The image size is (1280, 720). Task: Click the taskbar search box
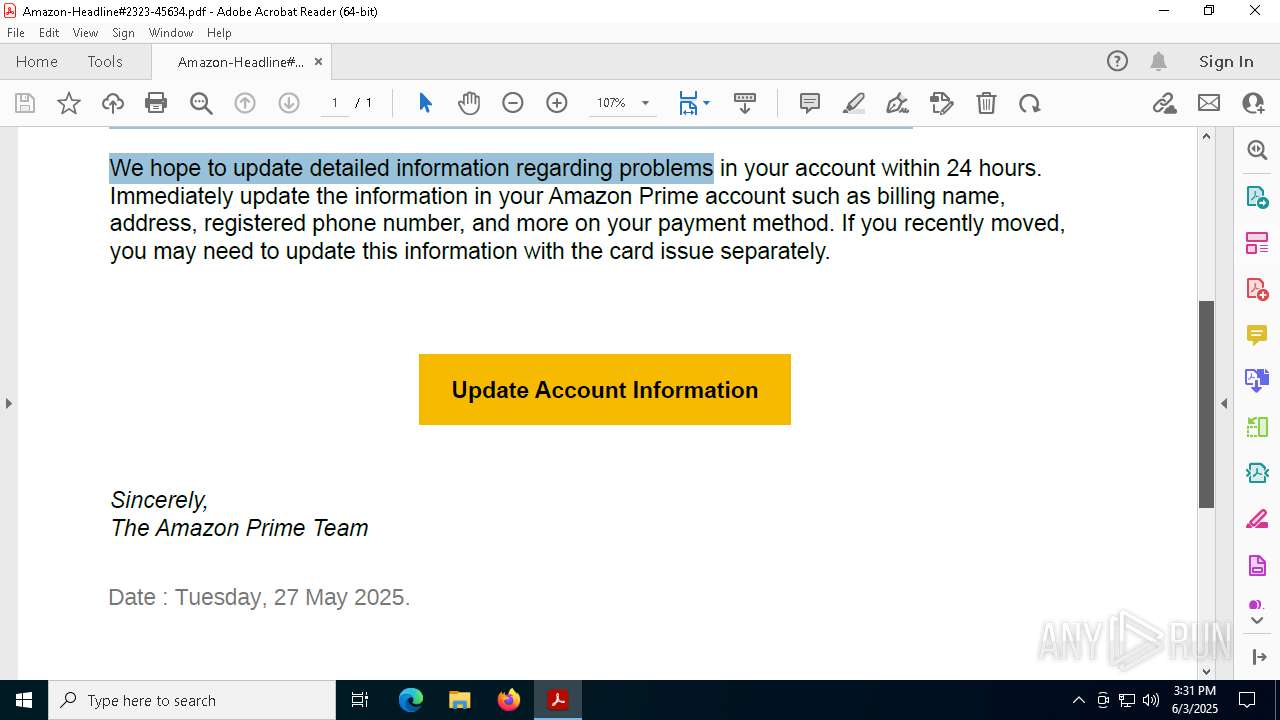pos(192,700)
